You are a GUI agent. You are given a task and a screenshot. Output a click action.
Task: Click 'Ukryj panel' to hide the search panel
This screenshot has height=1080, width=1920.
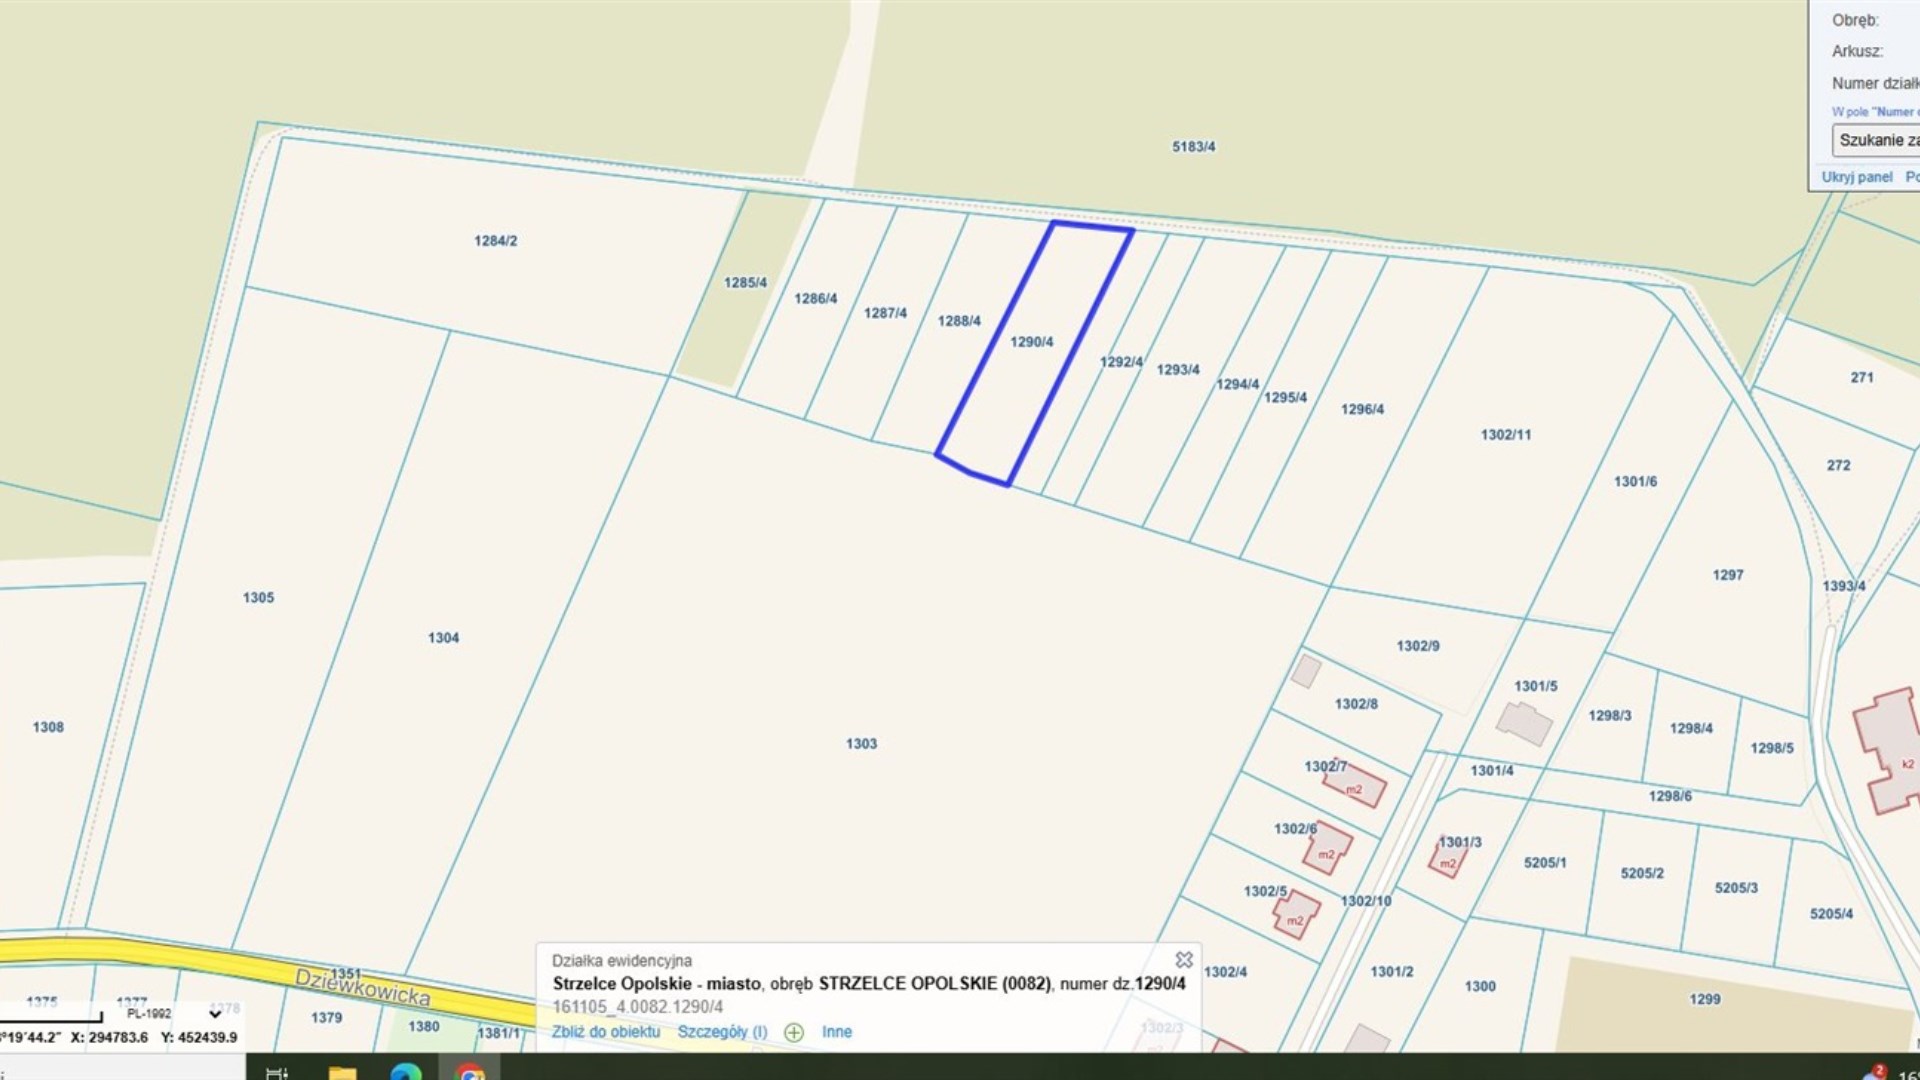1857,177
